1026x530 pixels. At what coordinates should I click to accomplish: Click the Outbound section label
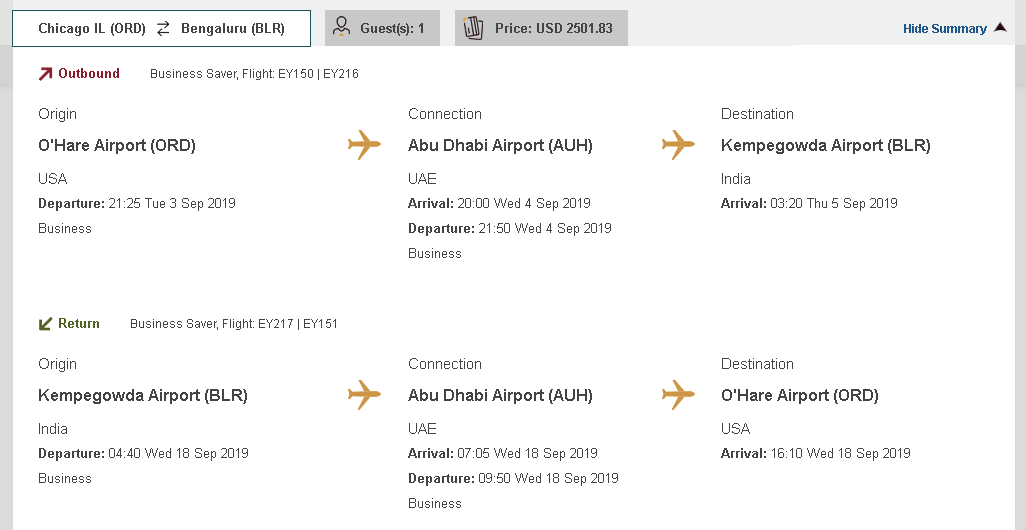(89, 73)
